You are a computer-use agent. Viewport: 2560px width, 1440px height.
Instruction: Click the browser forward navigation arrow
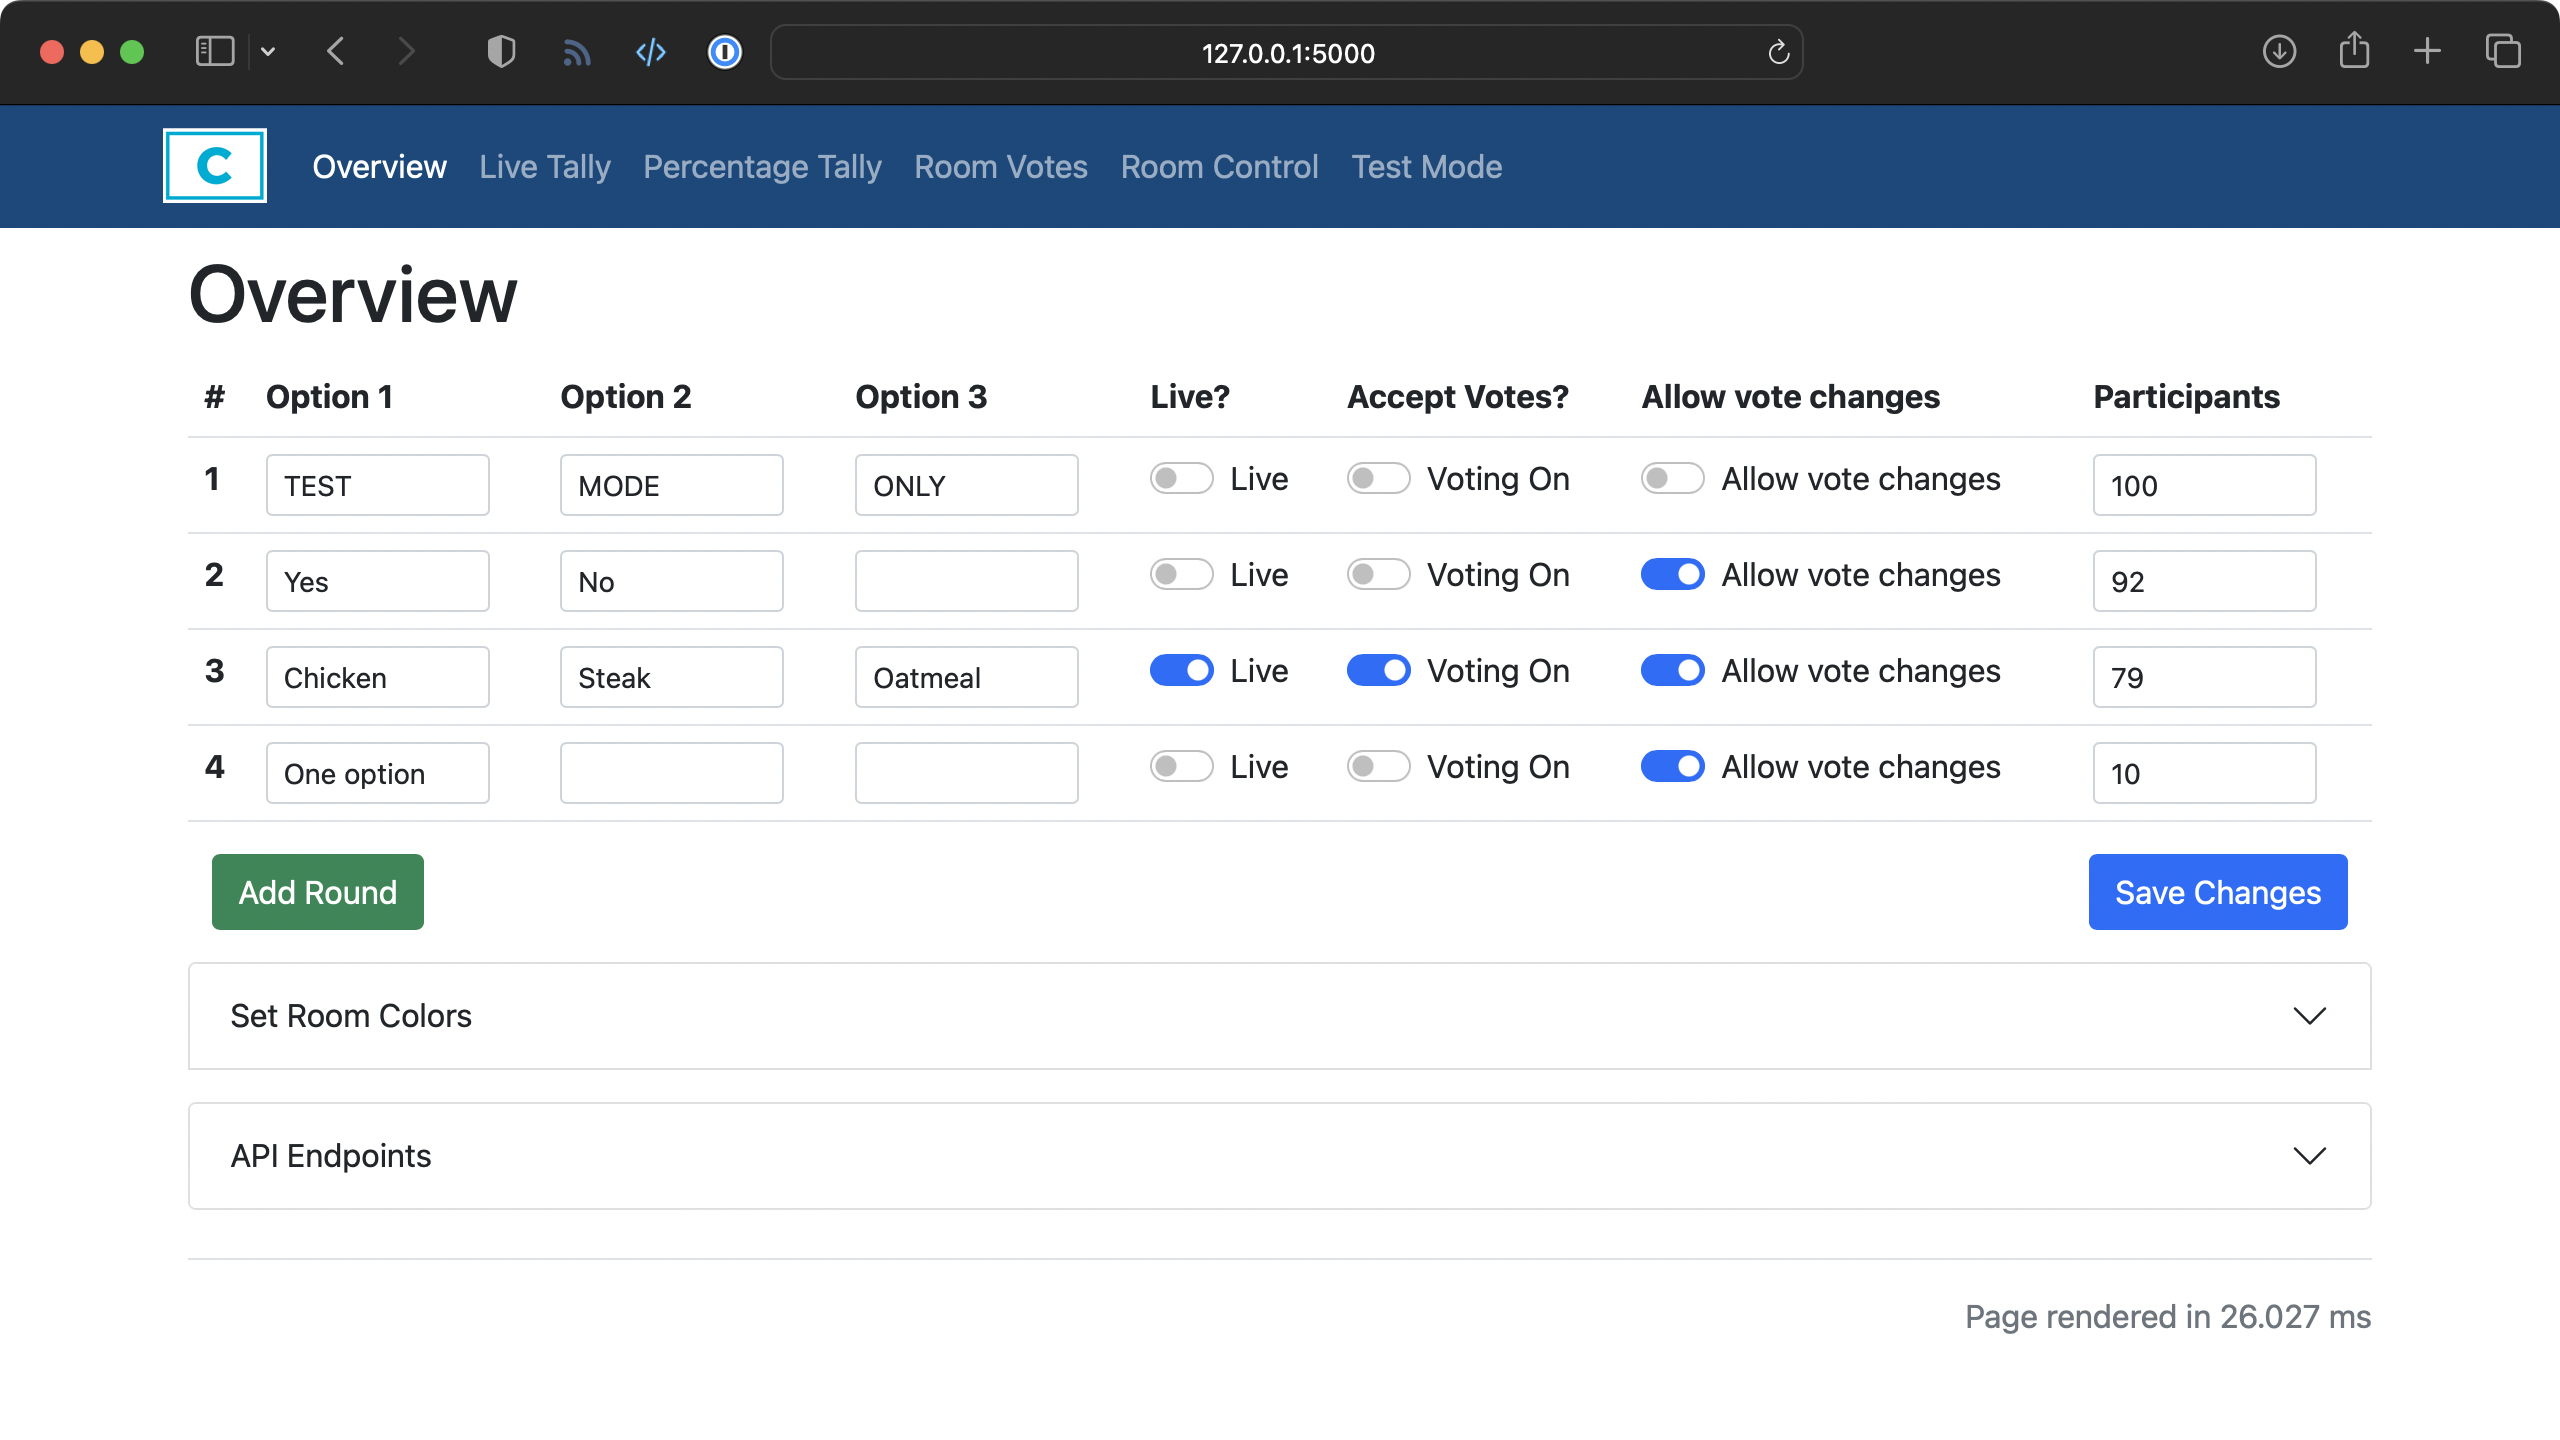point(408,53)
